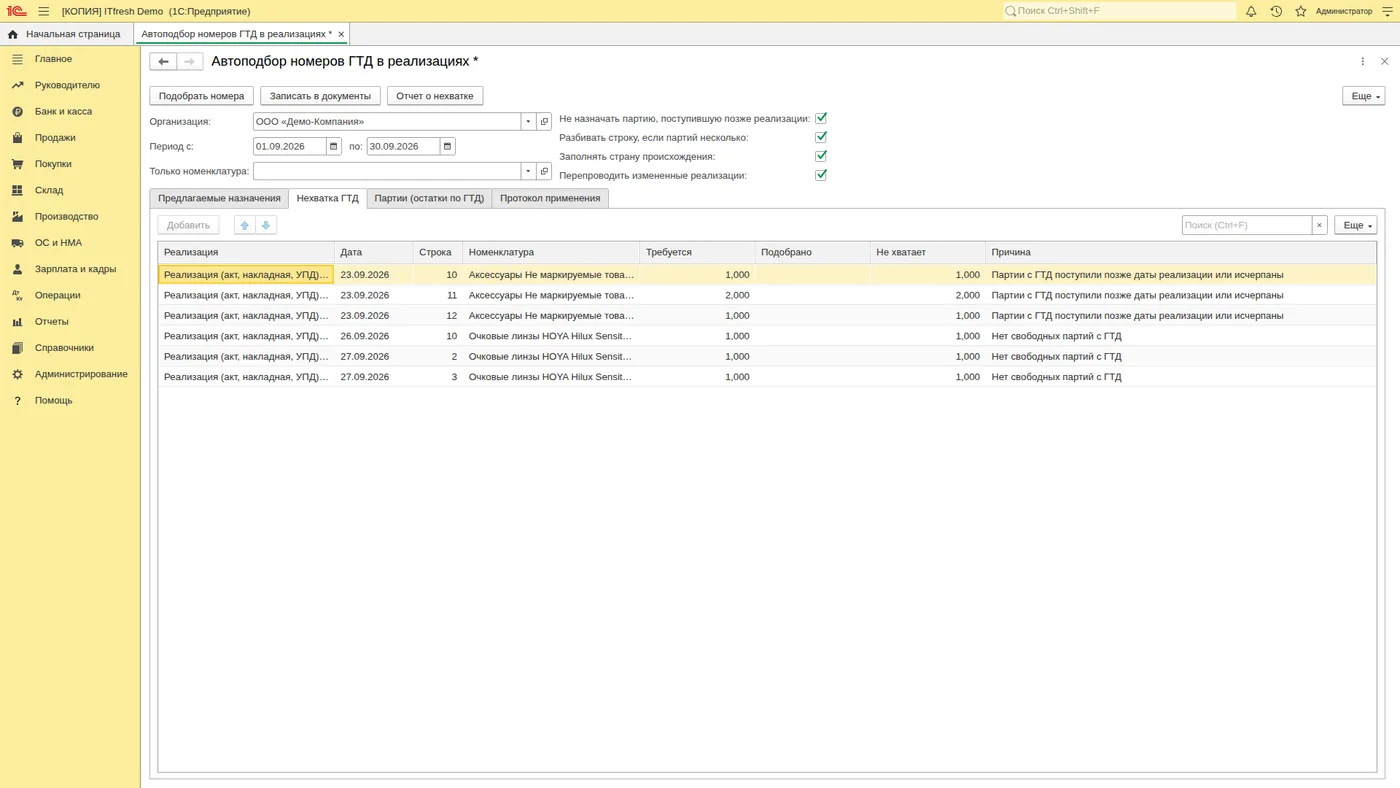Open calendar picker for end date 30.09.2026
1400x788 pixels.
(447, 146)
